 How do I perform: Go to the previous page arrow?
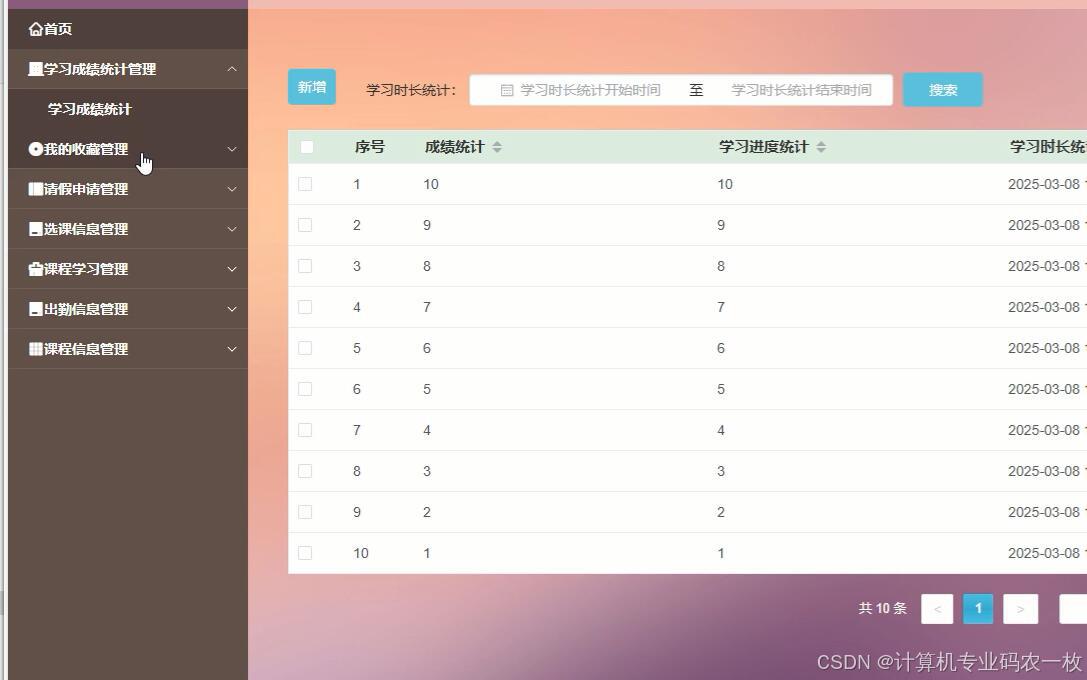pos(937,609)
